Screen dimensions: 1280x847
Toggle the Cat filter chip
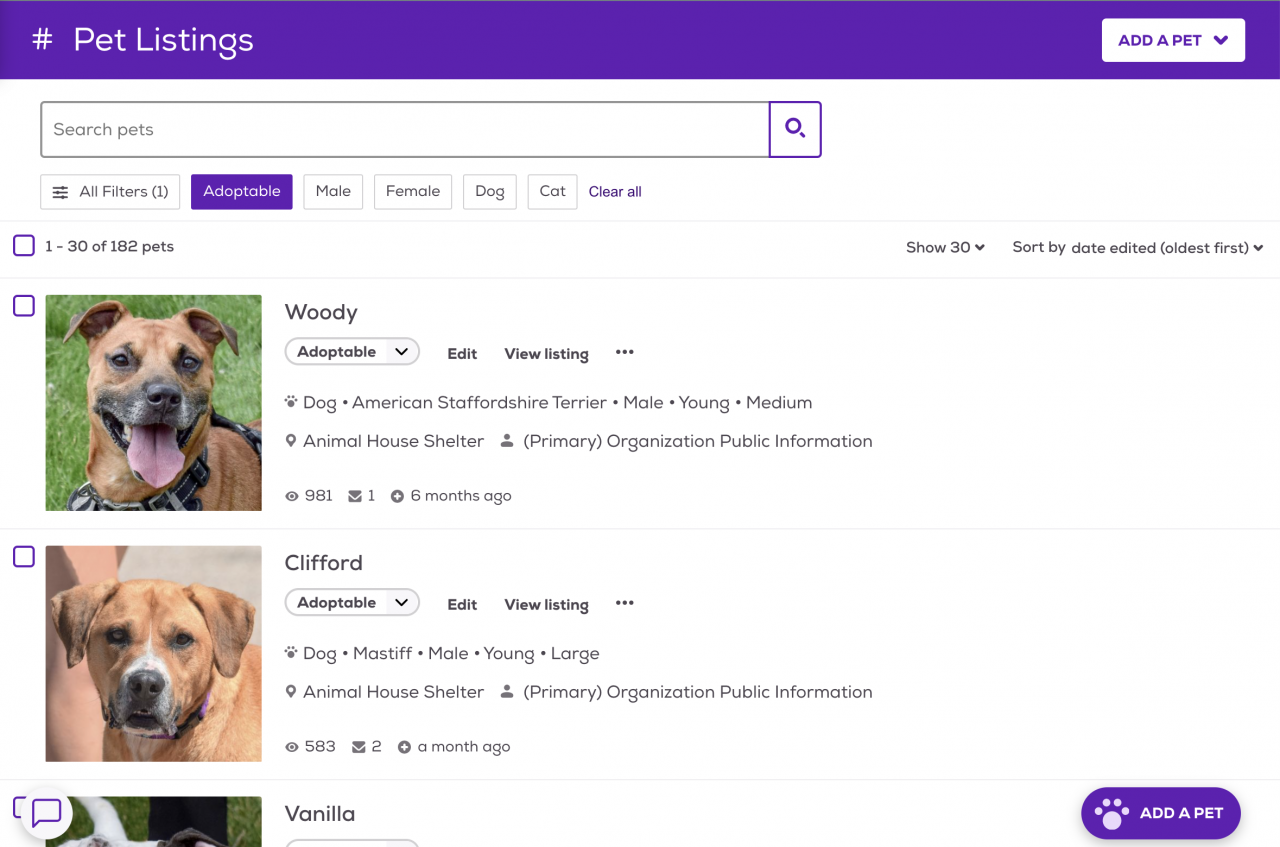pos(552,191)
